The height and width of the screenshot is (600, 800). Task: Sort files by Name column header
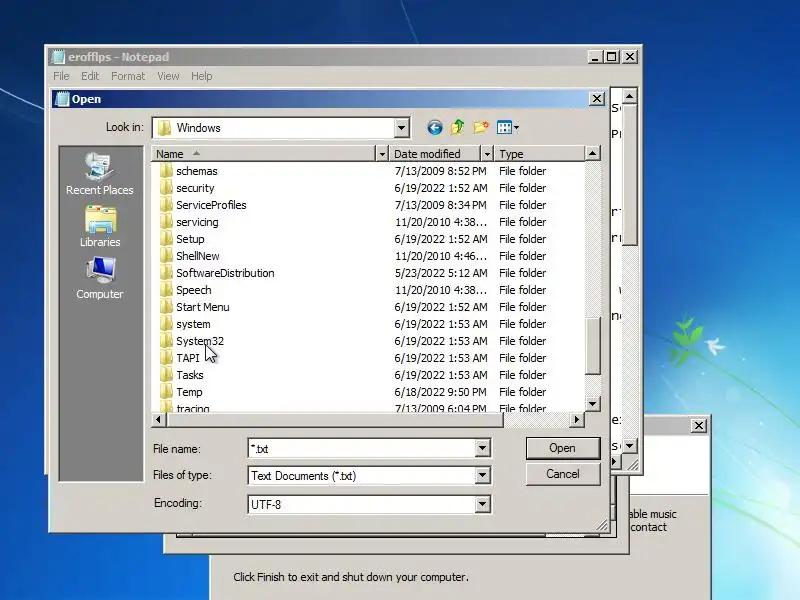coord(263,154)
